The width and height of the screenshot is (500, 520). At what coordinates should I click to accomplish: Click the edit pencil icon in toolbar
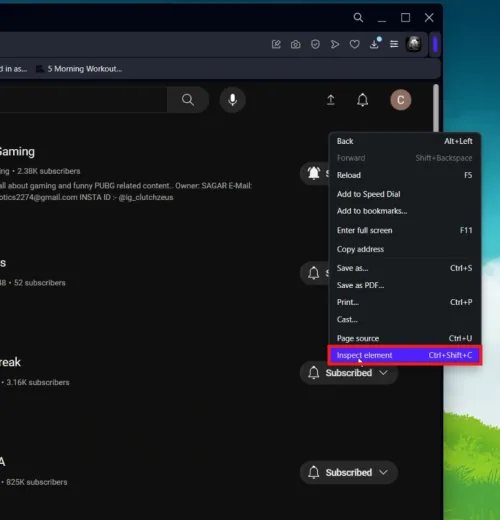point(276,44)
